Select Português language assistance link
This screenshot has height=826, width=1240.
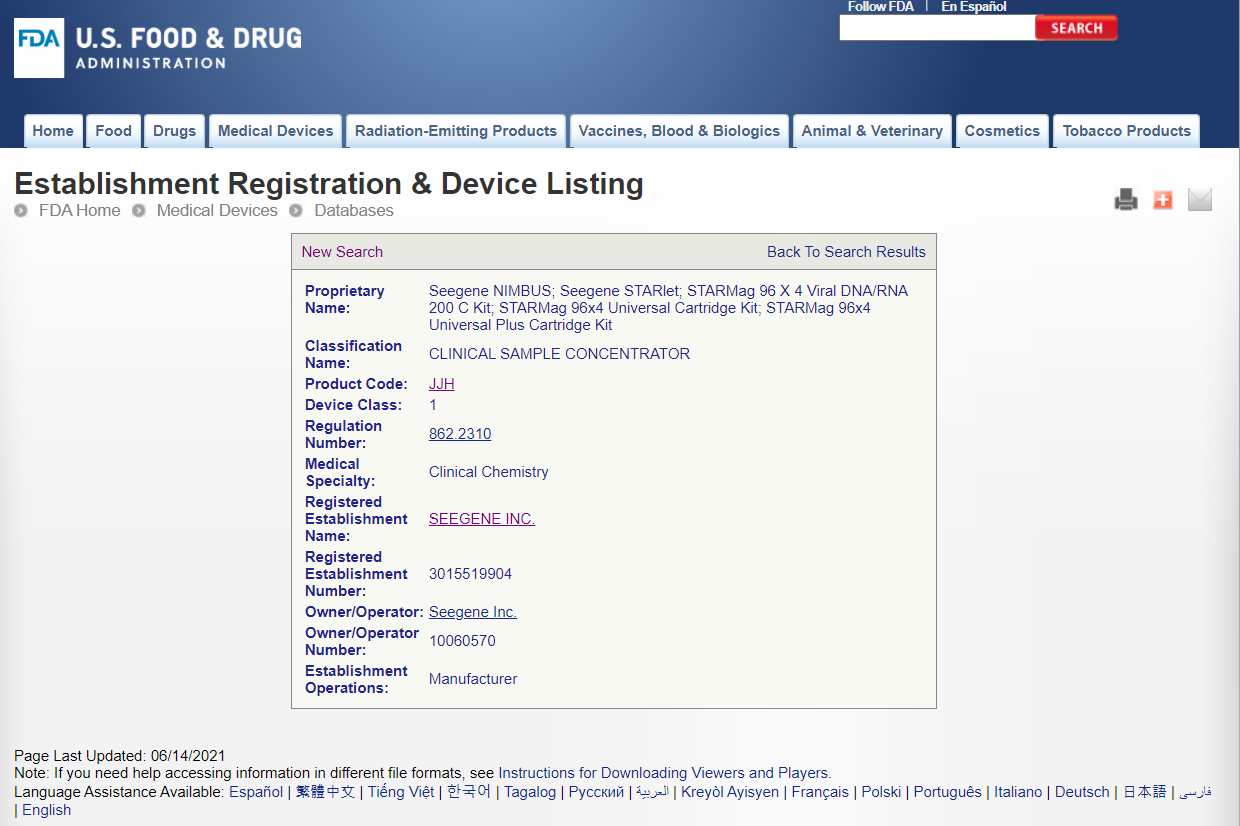click(x=948, y=792)
